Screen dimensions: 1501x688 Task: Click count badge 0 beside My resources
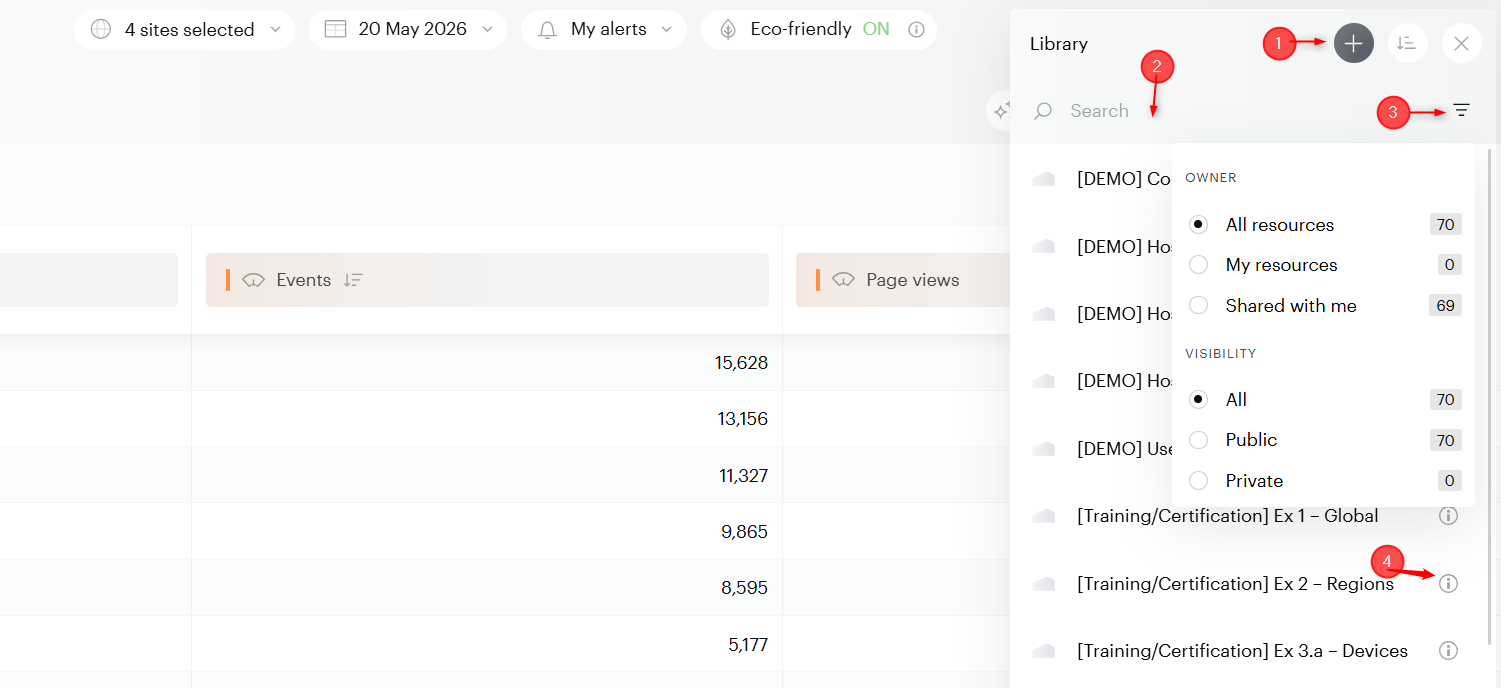(x=1450, y=265)
